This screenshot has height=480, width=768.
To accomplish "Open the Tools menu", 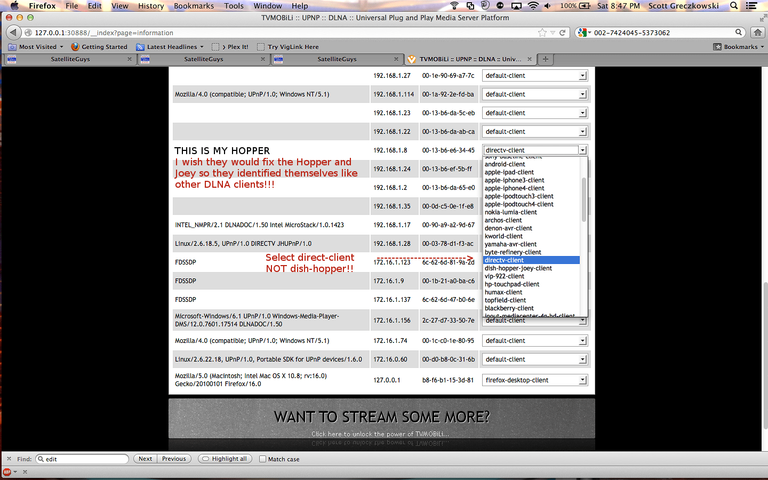I will tap(234, 6).
